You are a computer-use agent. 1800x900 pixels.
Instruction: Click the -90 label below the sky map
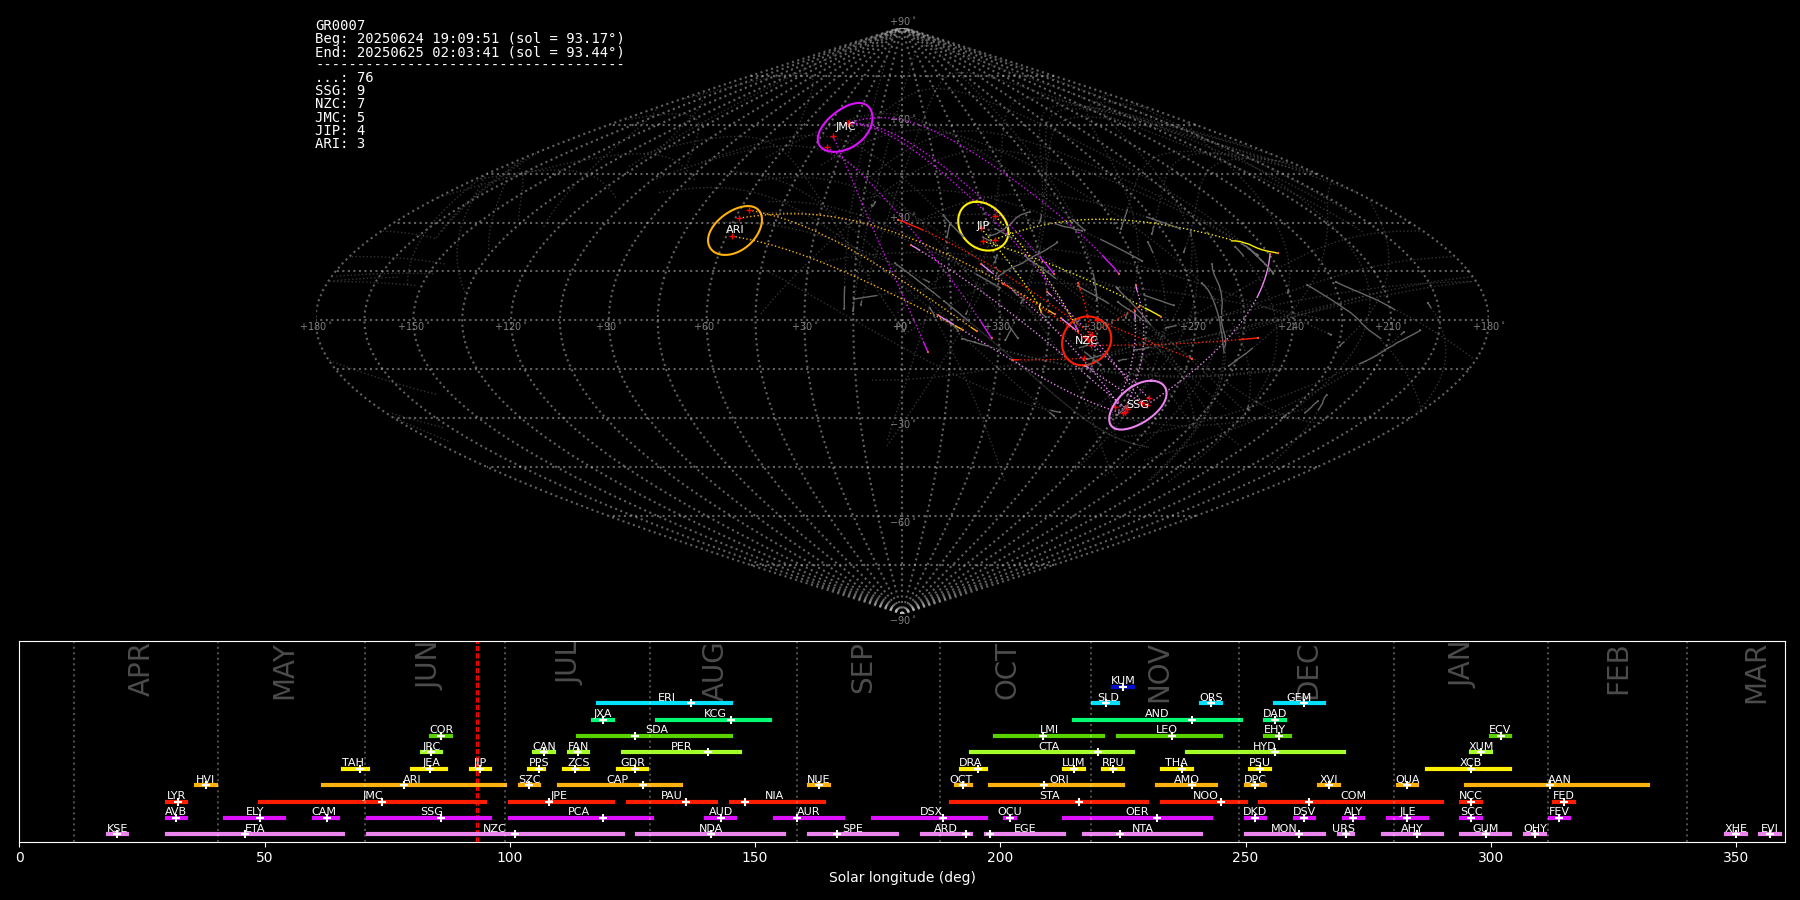click(902, 620)
